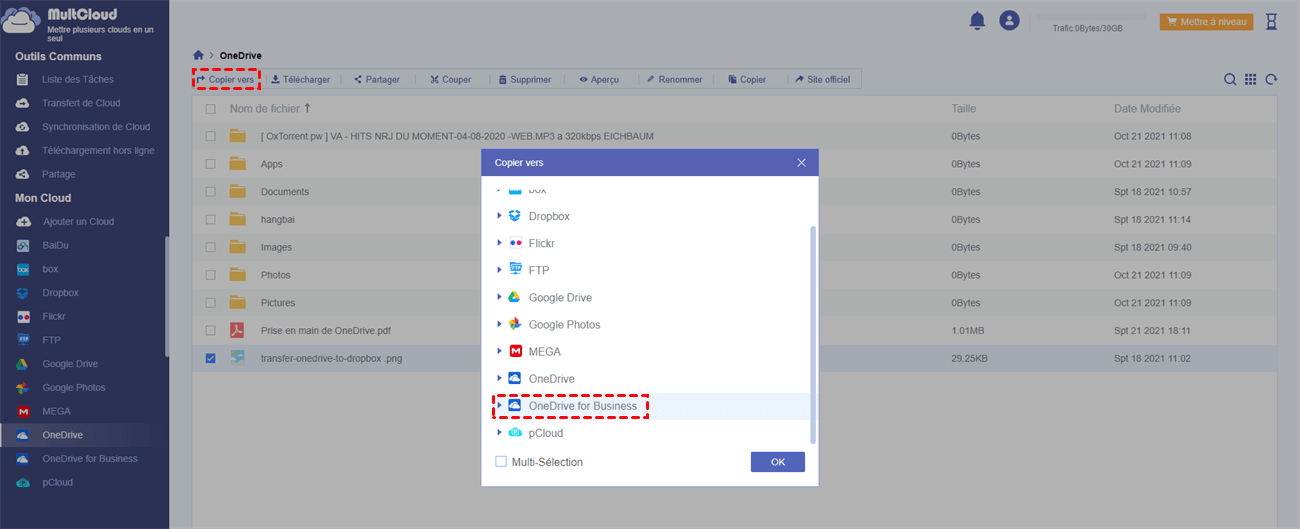
Task: Open search with the magnifier icon
Action: (1230, 80)
